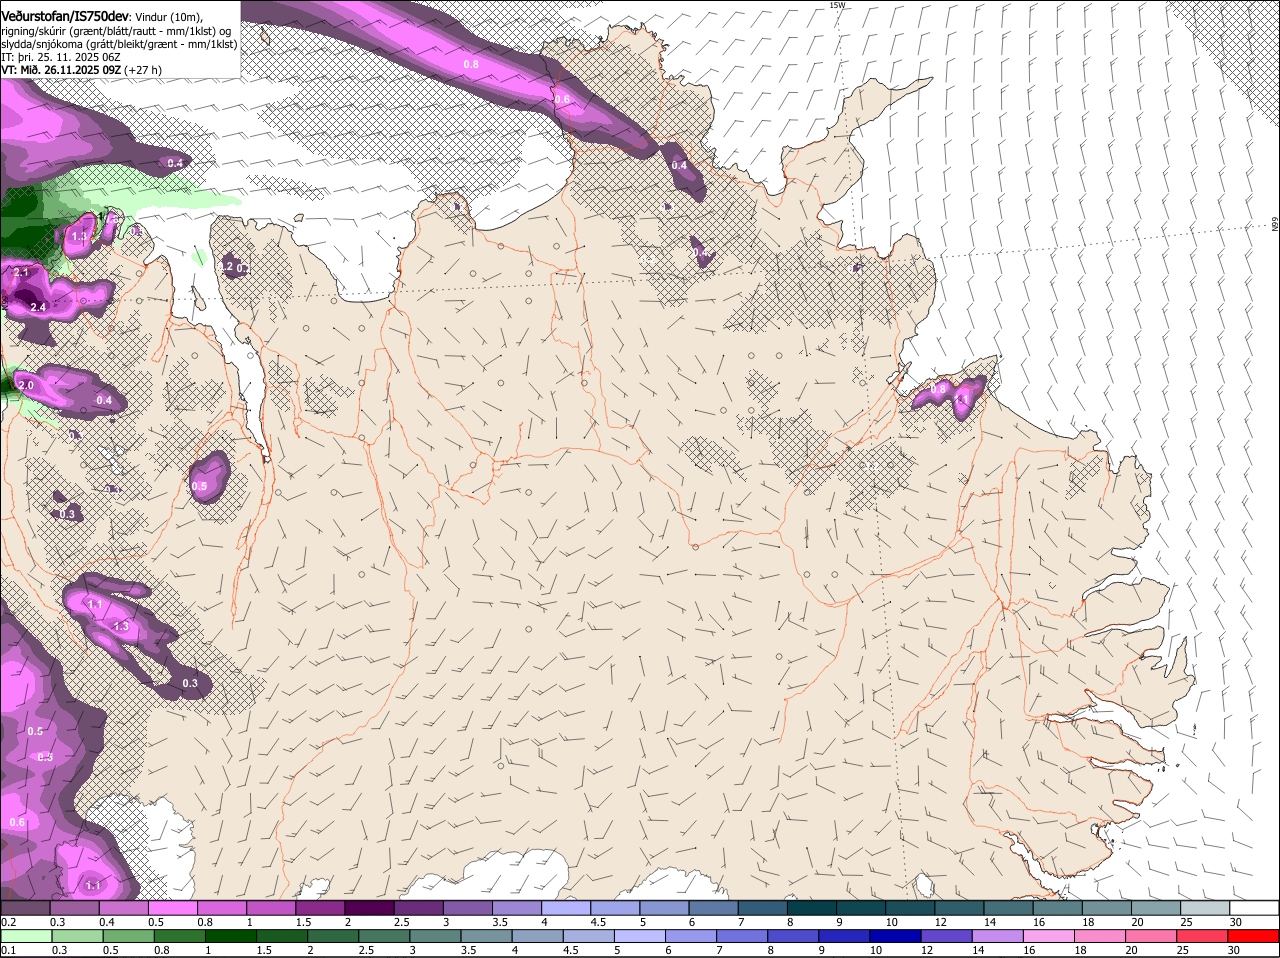
Task: Click the Veðurstofan/IS750dev title text
Action: tap(66, 16)
